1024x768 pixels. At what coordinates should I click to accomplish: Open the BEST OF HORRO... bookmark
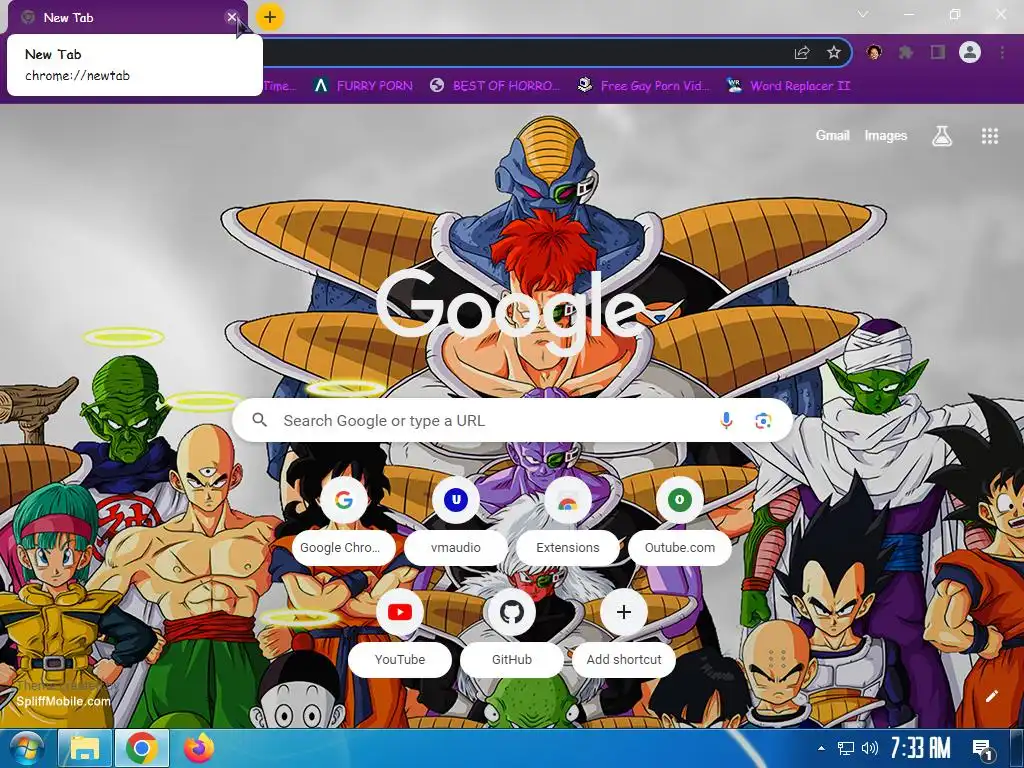[495, 86]
